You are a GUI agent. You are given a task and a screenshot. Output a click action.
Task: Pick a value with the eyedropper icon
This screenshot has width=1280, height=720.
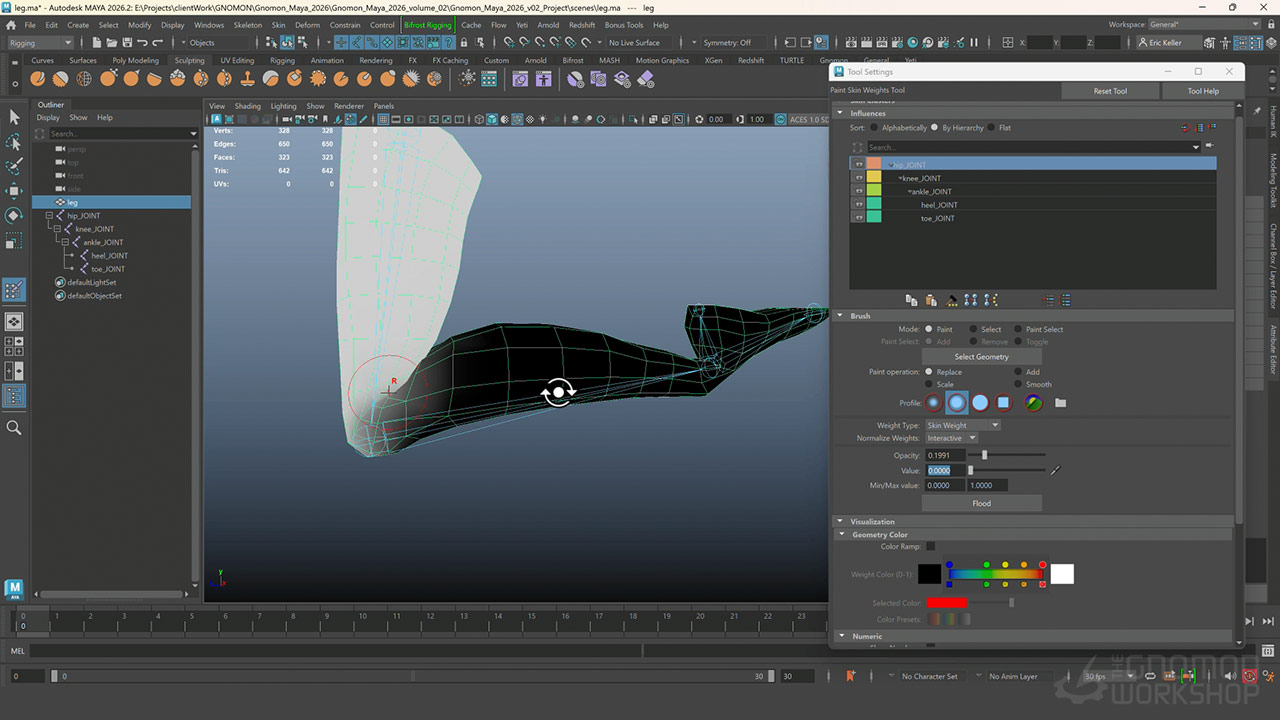tap(1054, 470)
